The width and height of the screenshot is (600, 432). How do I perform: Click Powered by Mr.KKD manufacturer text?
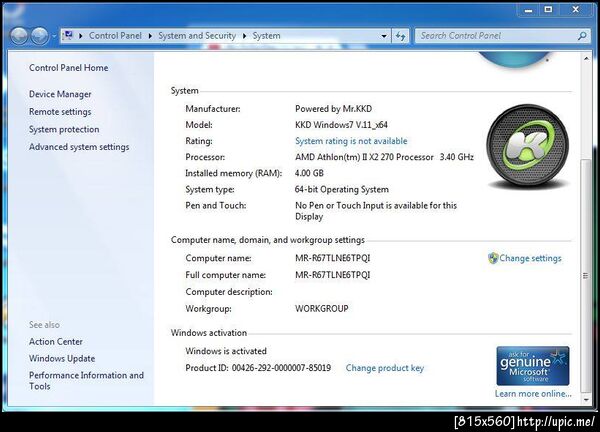pyautogui.click(x=333, y=109)
